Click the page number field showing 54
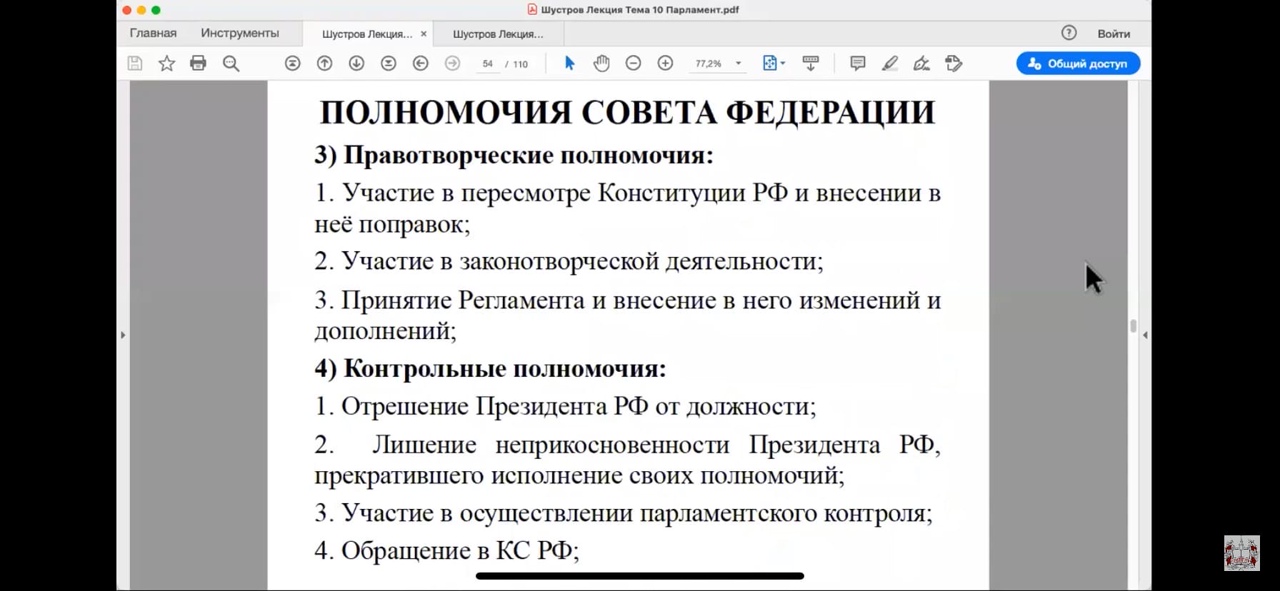 pyautogui.click(x=487, y=63)
